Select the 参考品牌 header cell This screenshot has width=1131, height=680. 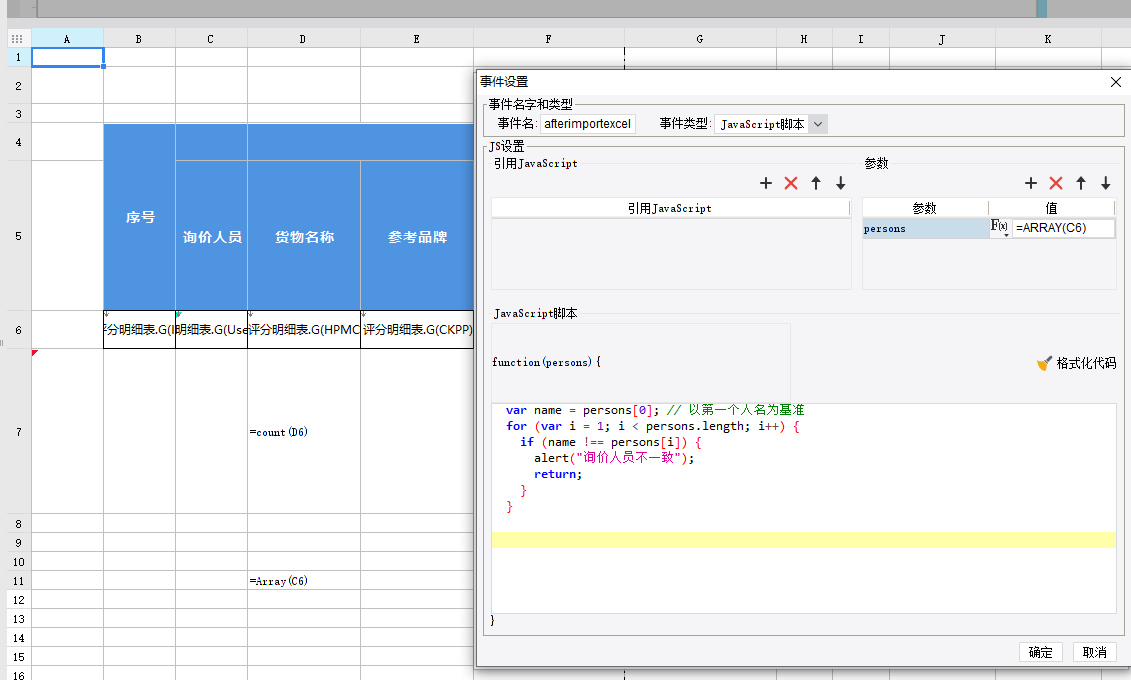click(417, 237)
